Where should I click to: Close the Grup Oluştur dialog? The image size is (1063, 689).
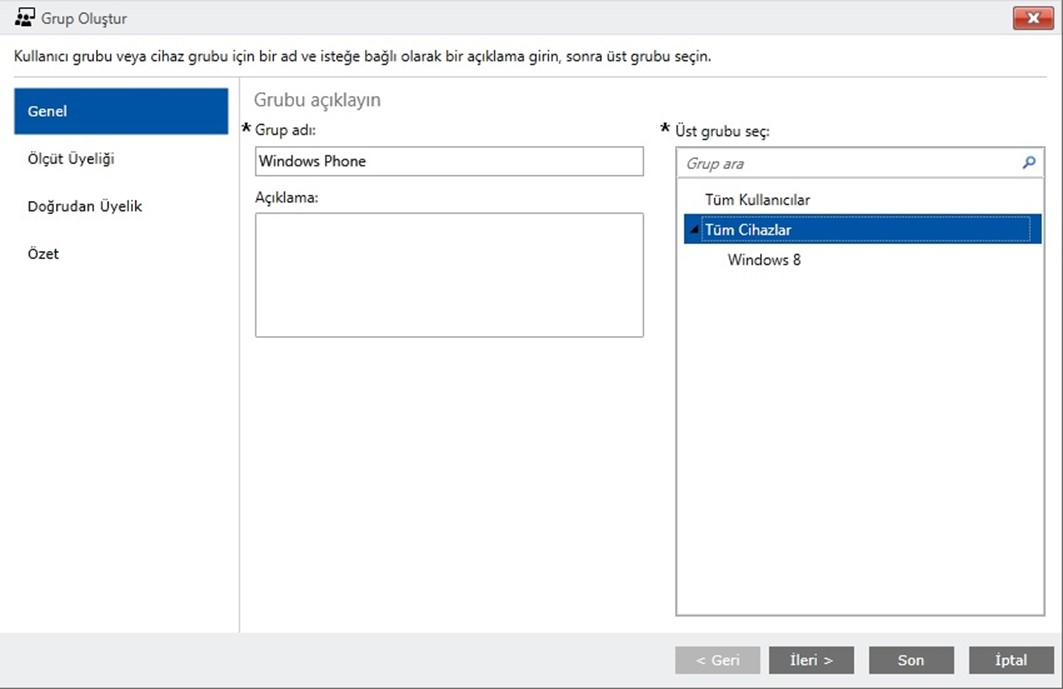click(1033, 18)
